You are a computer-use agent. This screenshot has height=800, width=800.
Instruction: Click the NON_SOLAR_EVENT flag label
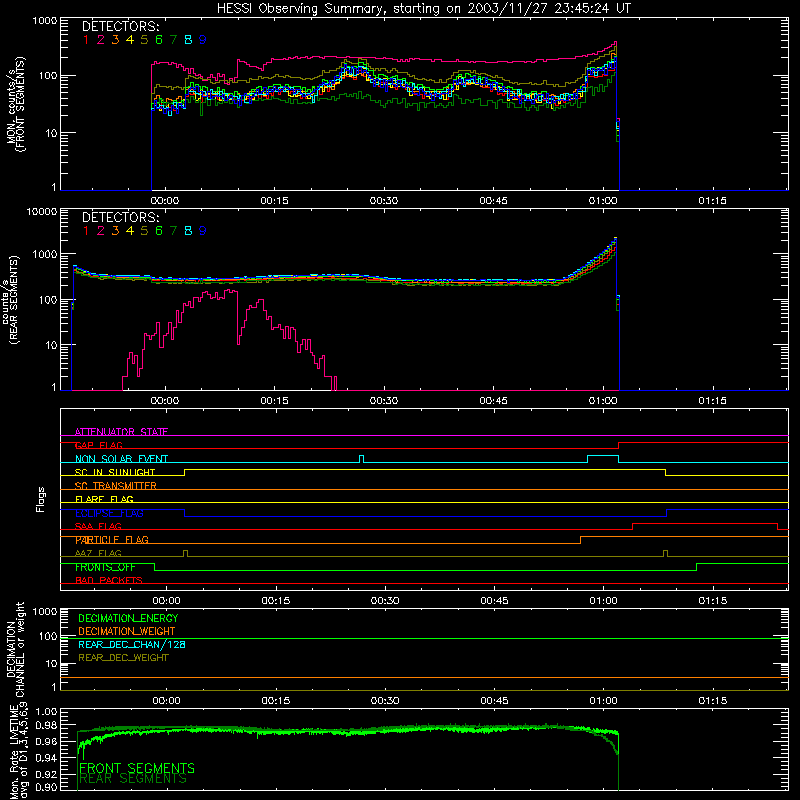click(121, 459)
